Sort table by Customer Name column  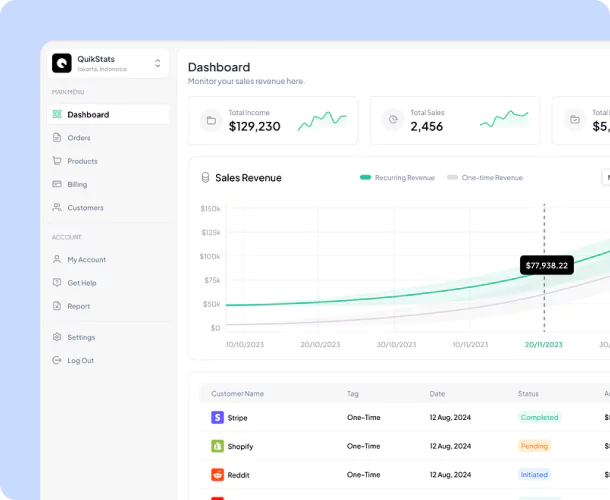[239, 394]
